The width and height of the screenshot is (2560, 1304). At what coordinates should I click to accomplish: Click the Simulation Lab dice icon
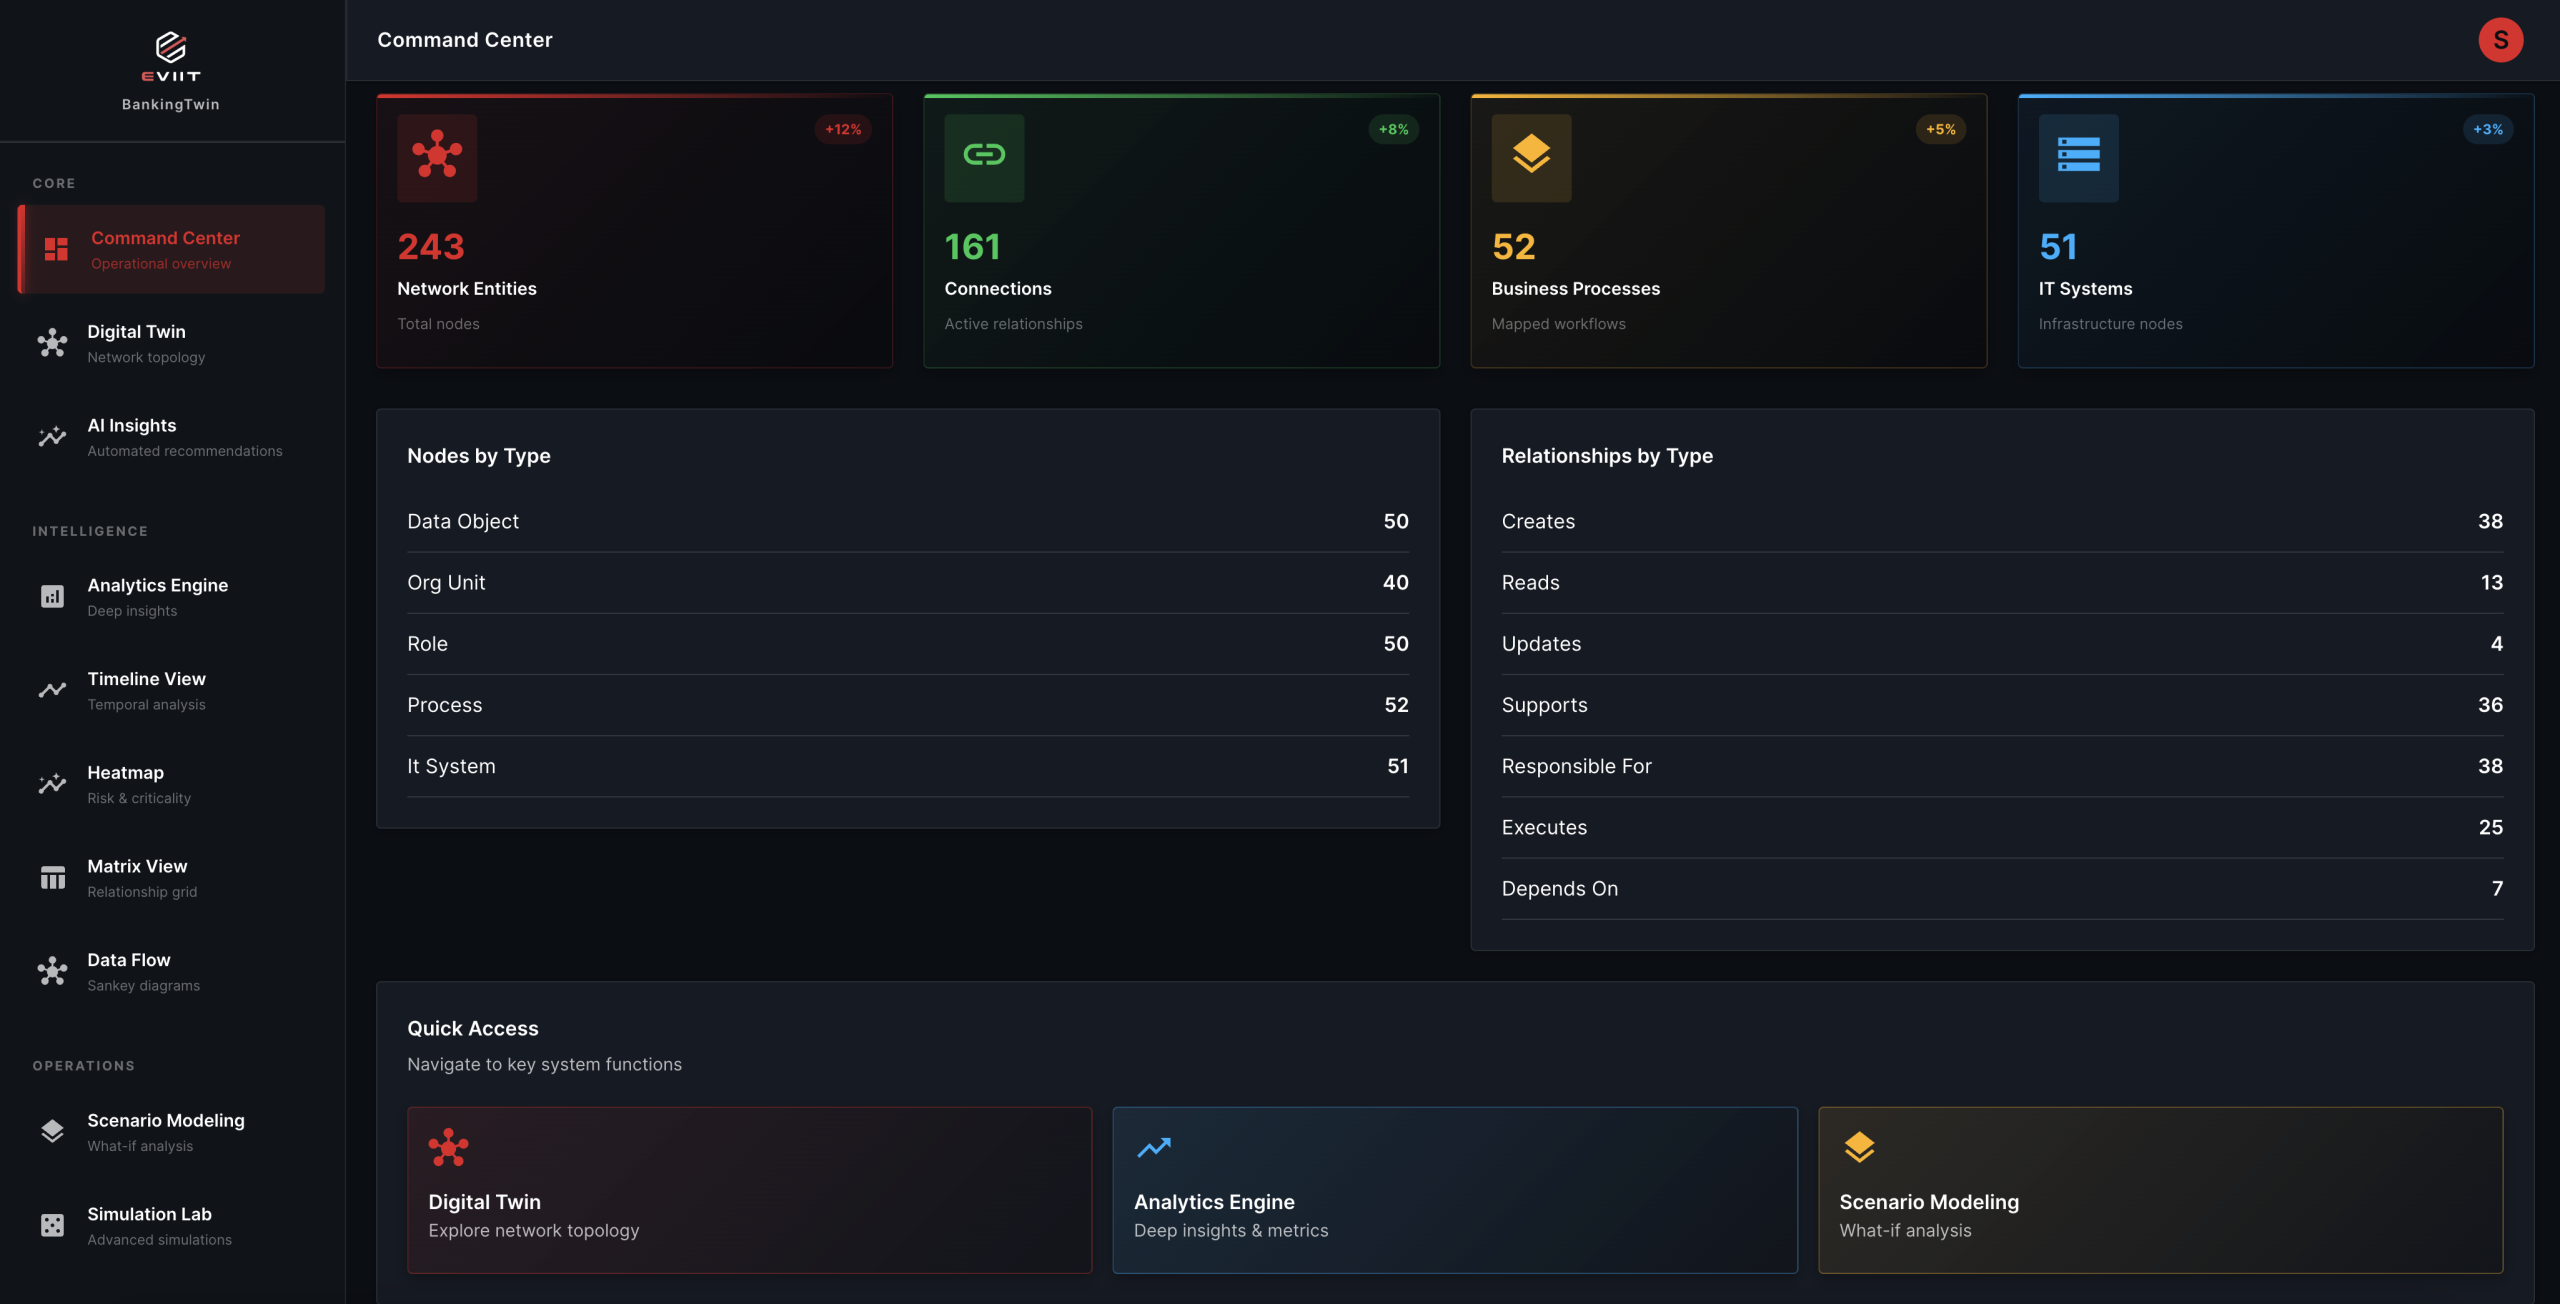coord(52,1225)
